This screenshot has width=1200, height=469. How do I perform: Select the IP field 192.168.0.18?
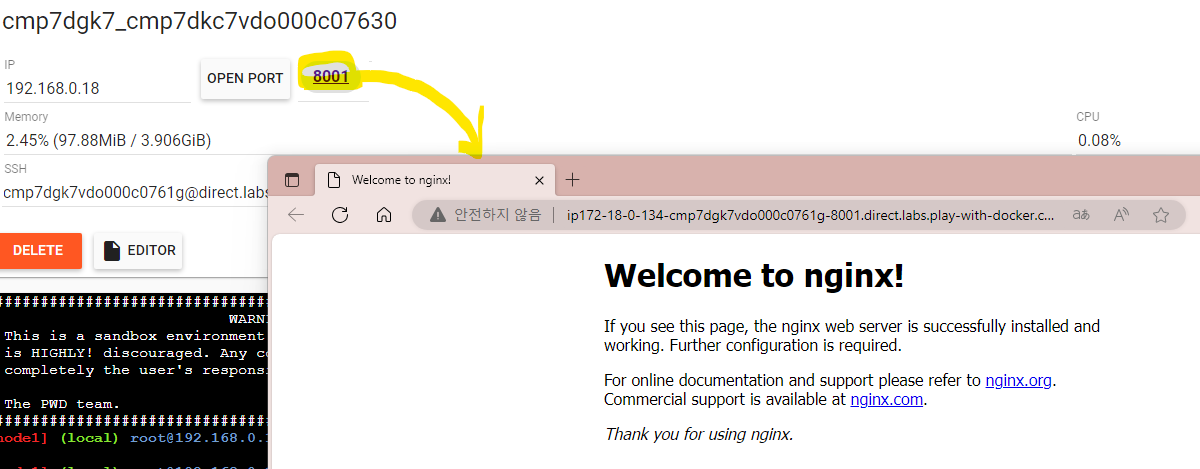[96, 88]
